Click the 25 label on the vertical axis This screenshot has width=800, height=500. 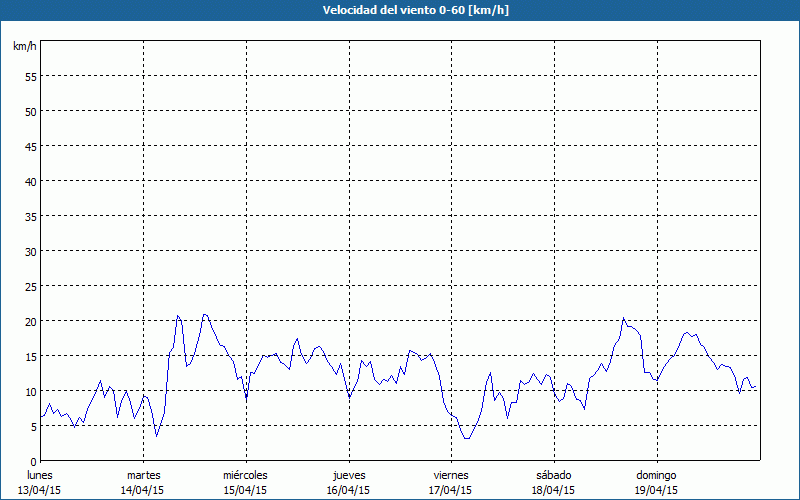30,286
